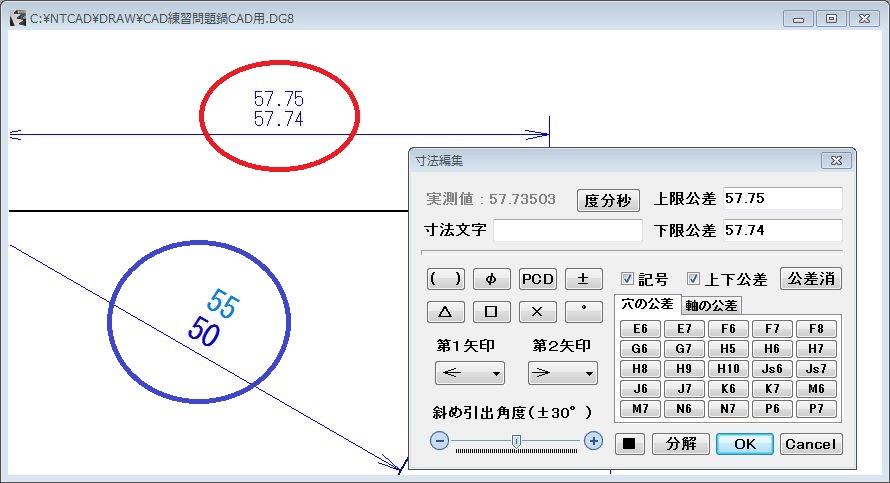Click the plus angle increase button
The image size is (890, 483).
coord(593,441)
